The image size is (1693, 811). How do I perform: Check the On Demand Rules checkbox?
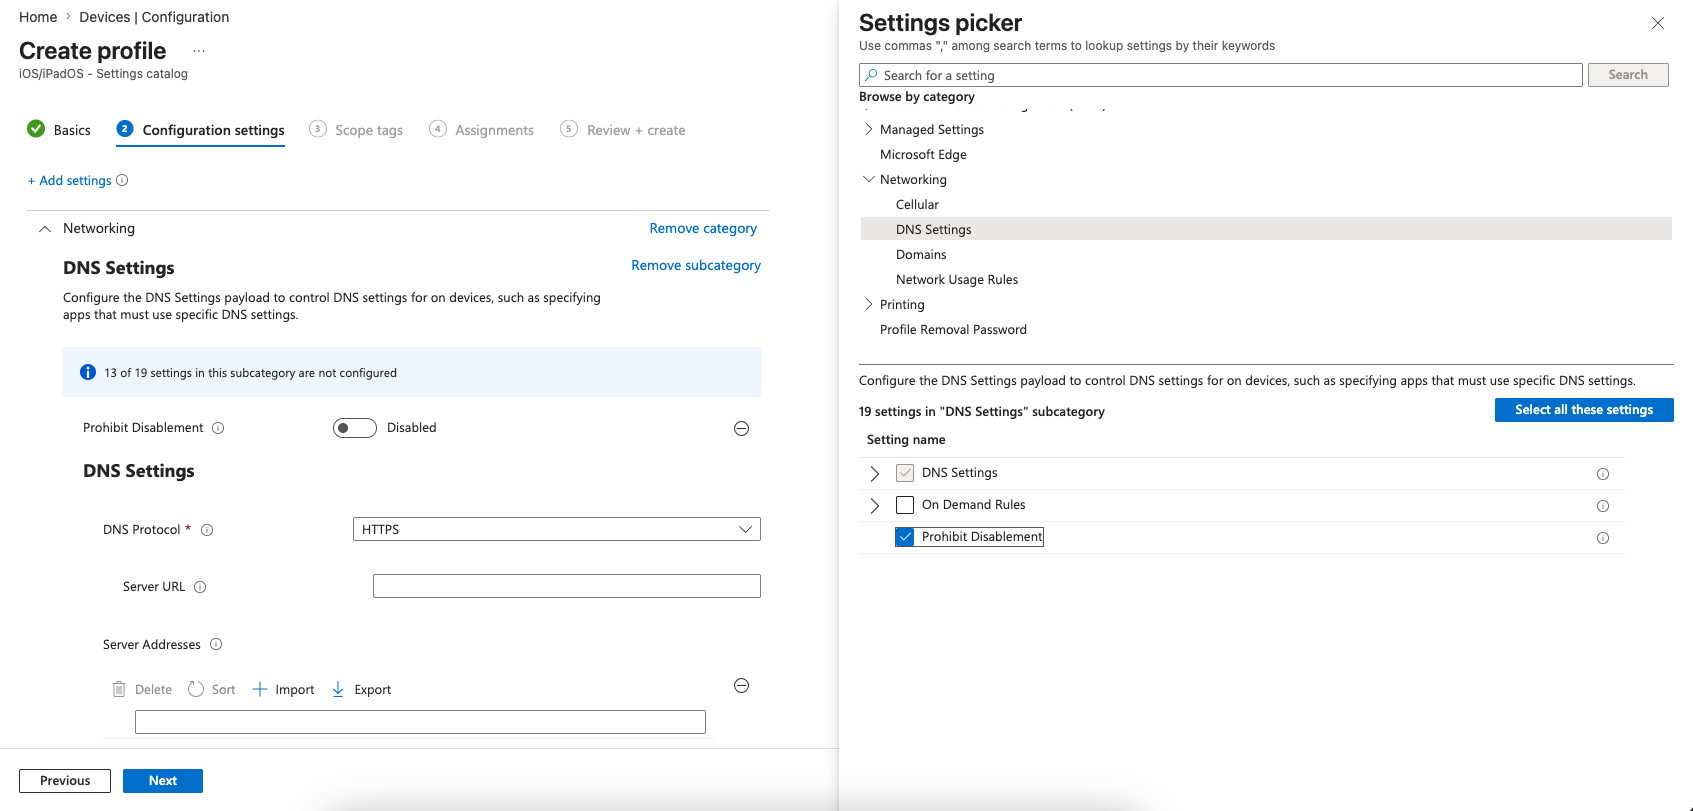(905, 505)
